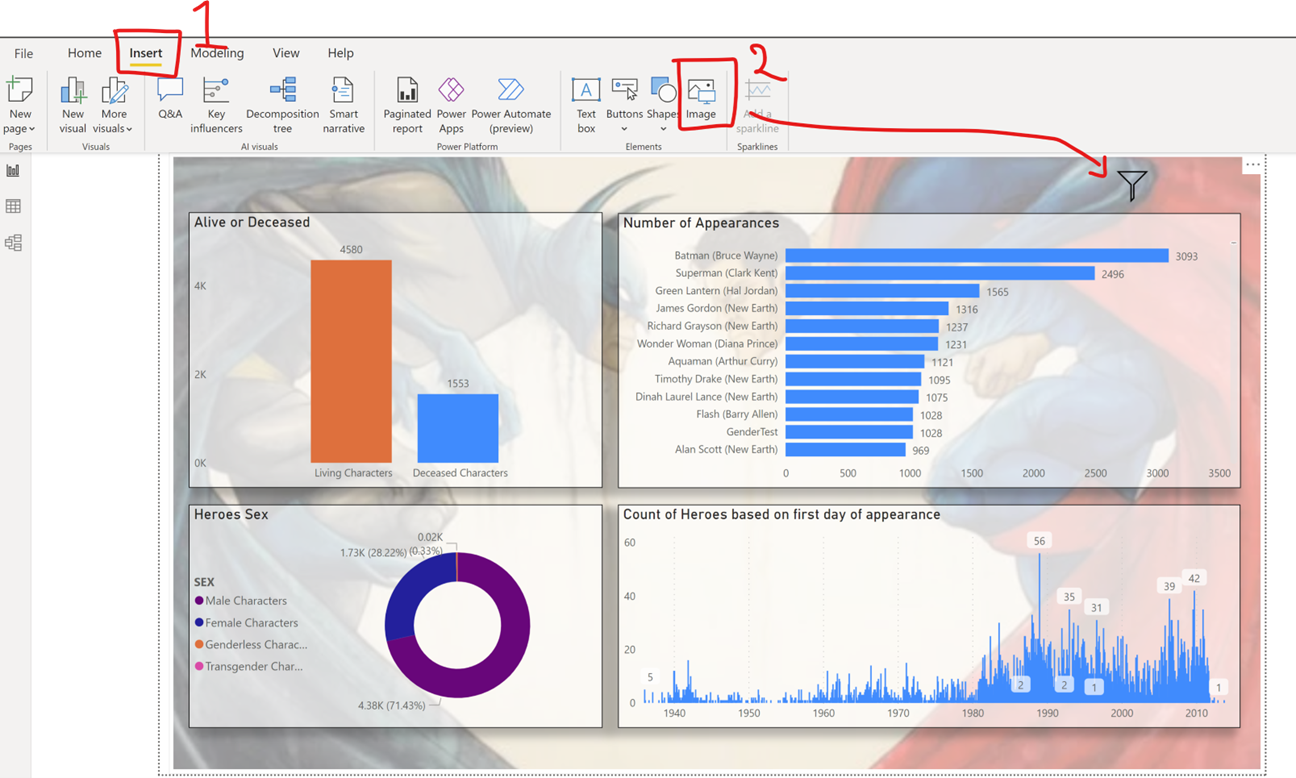Open the Help ribbon tab

point(340,53)
